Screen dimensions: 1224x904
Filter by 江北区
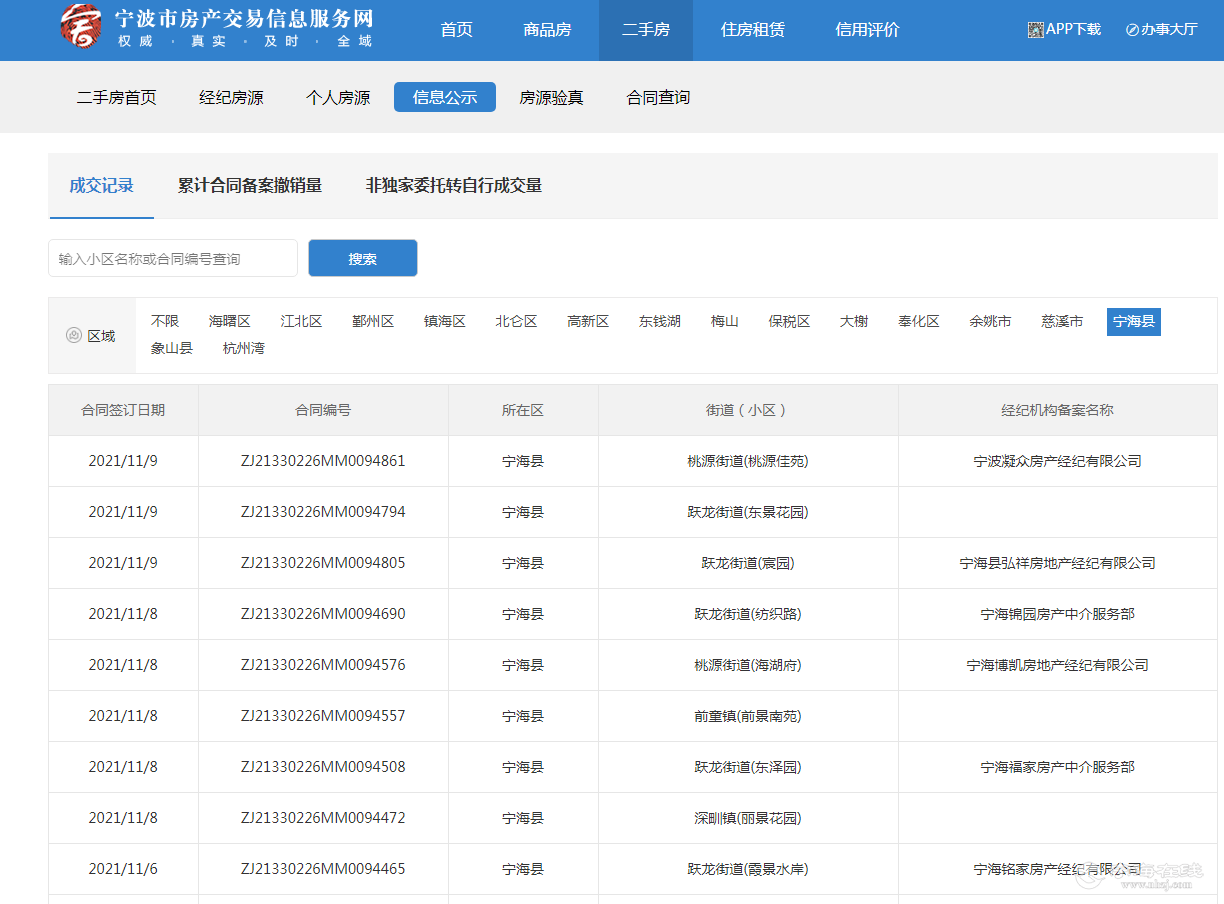click(302, 322)
